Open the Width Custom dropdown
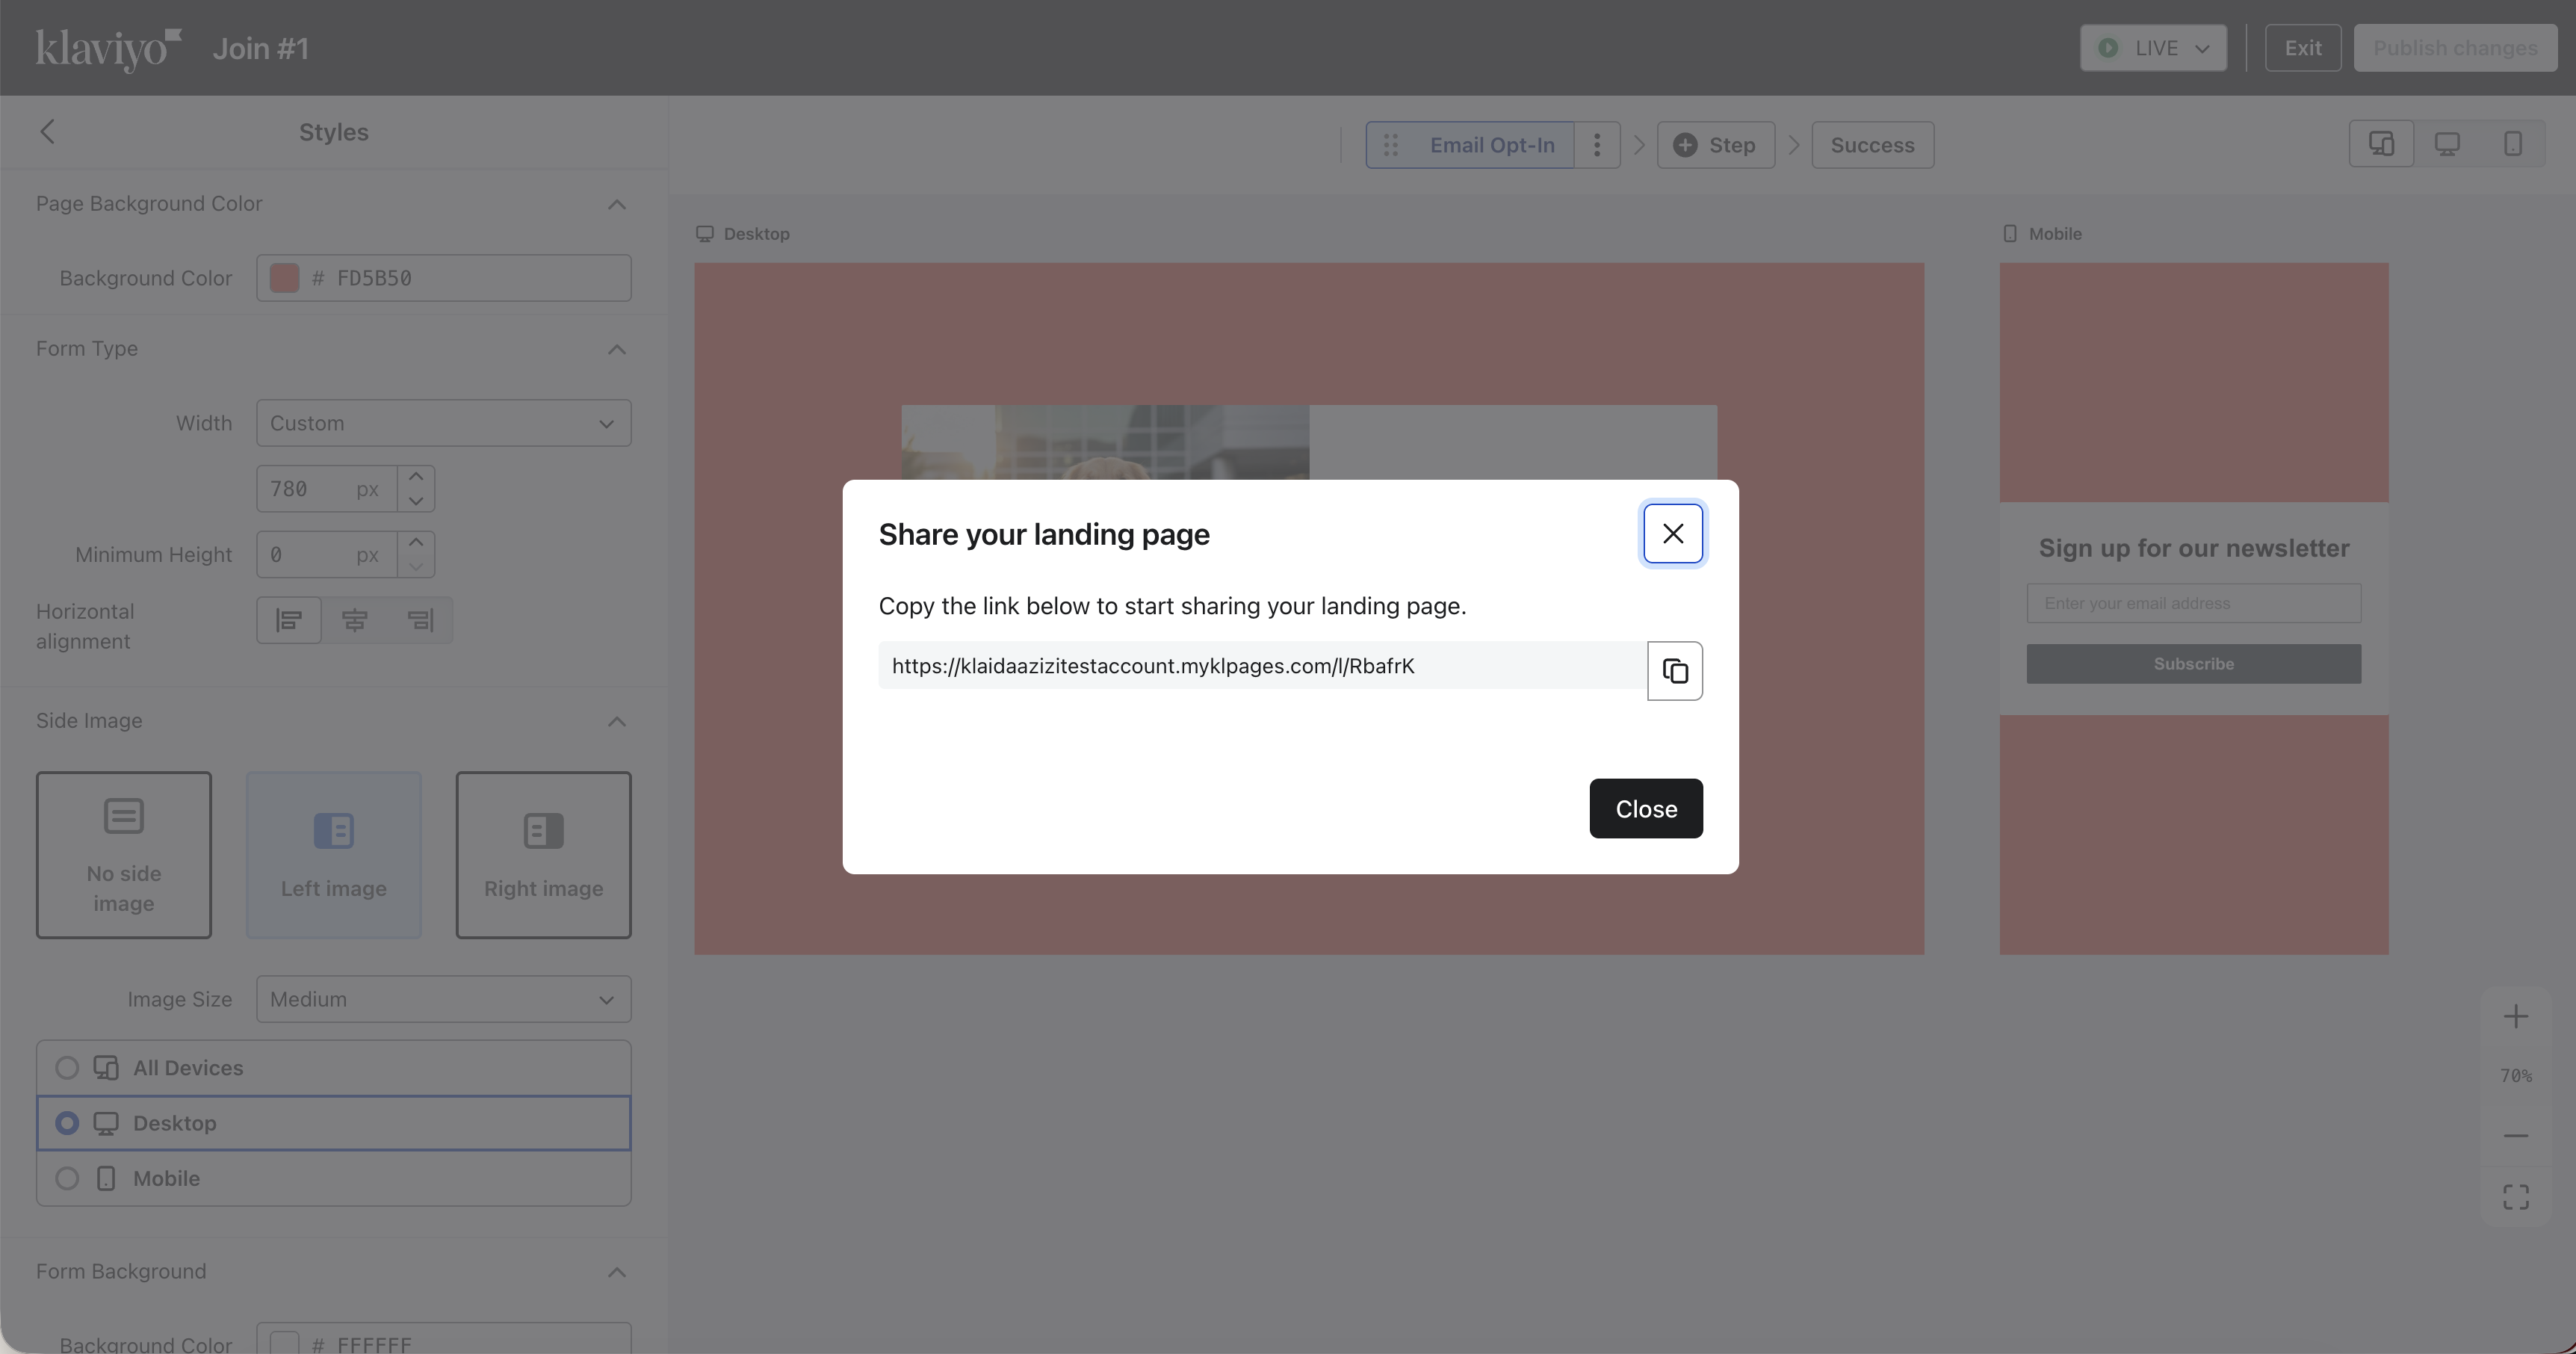The width and height of the screenshot is (2576, 1354). pyautogui.click(x=443, y=423)
